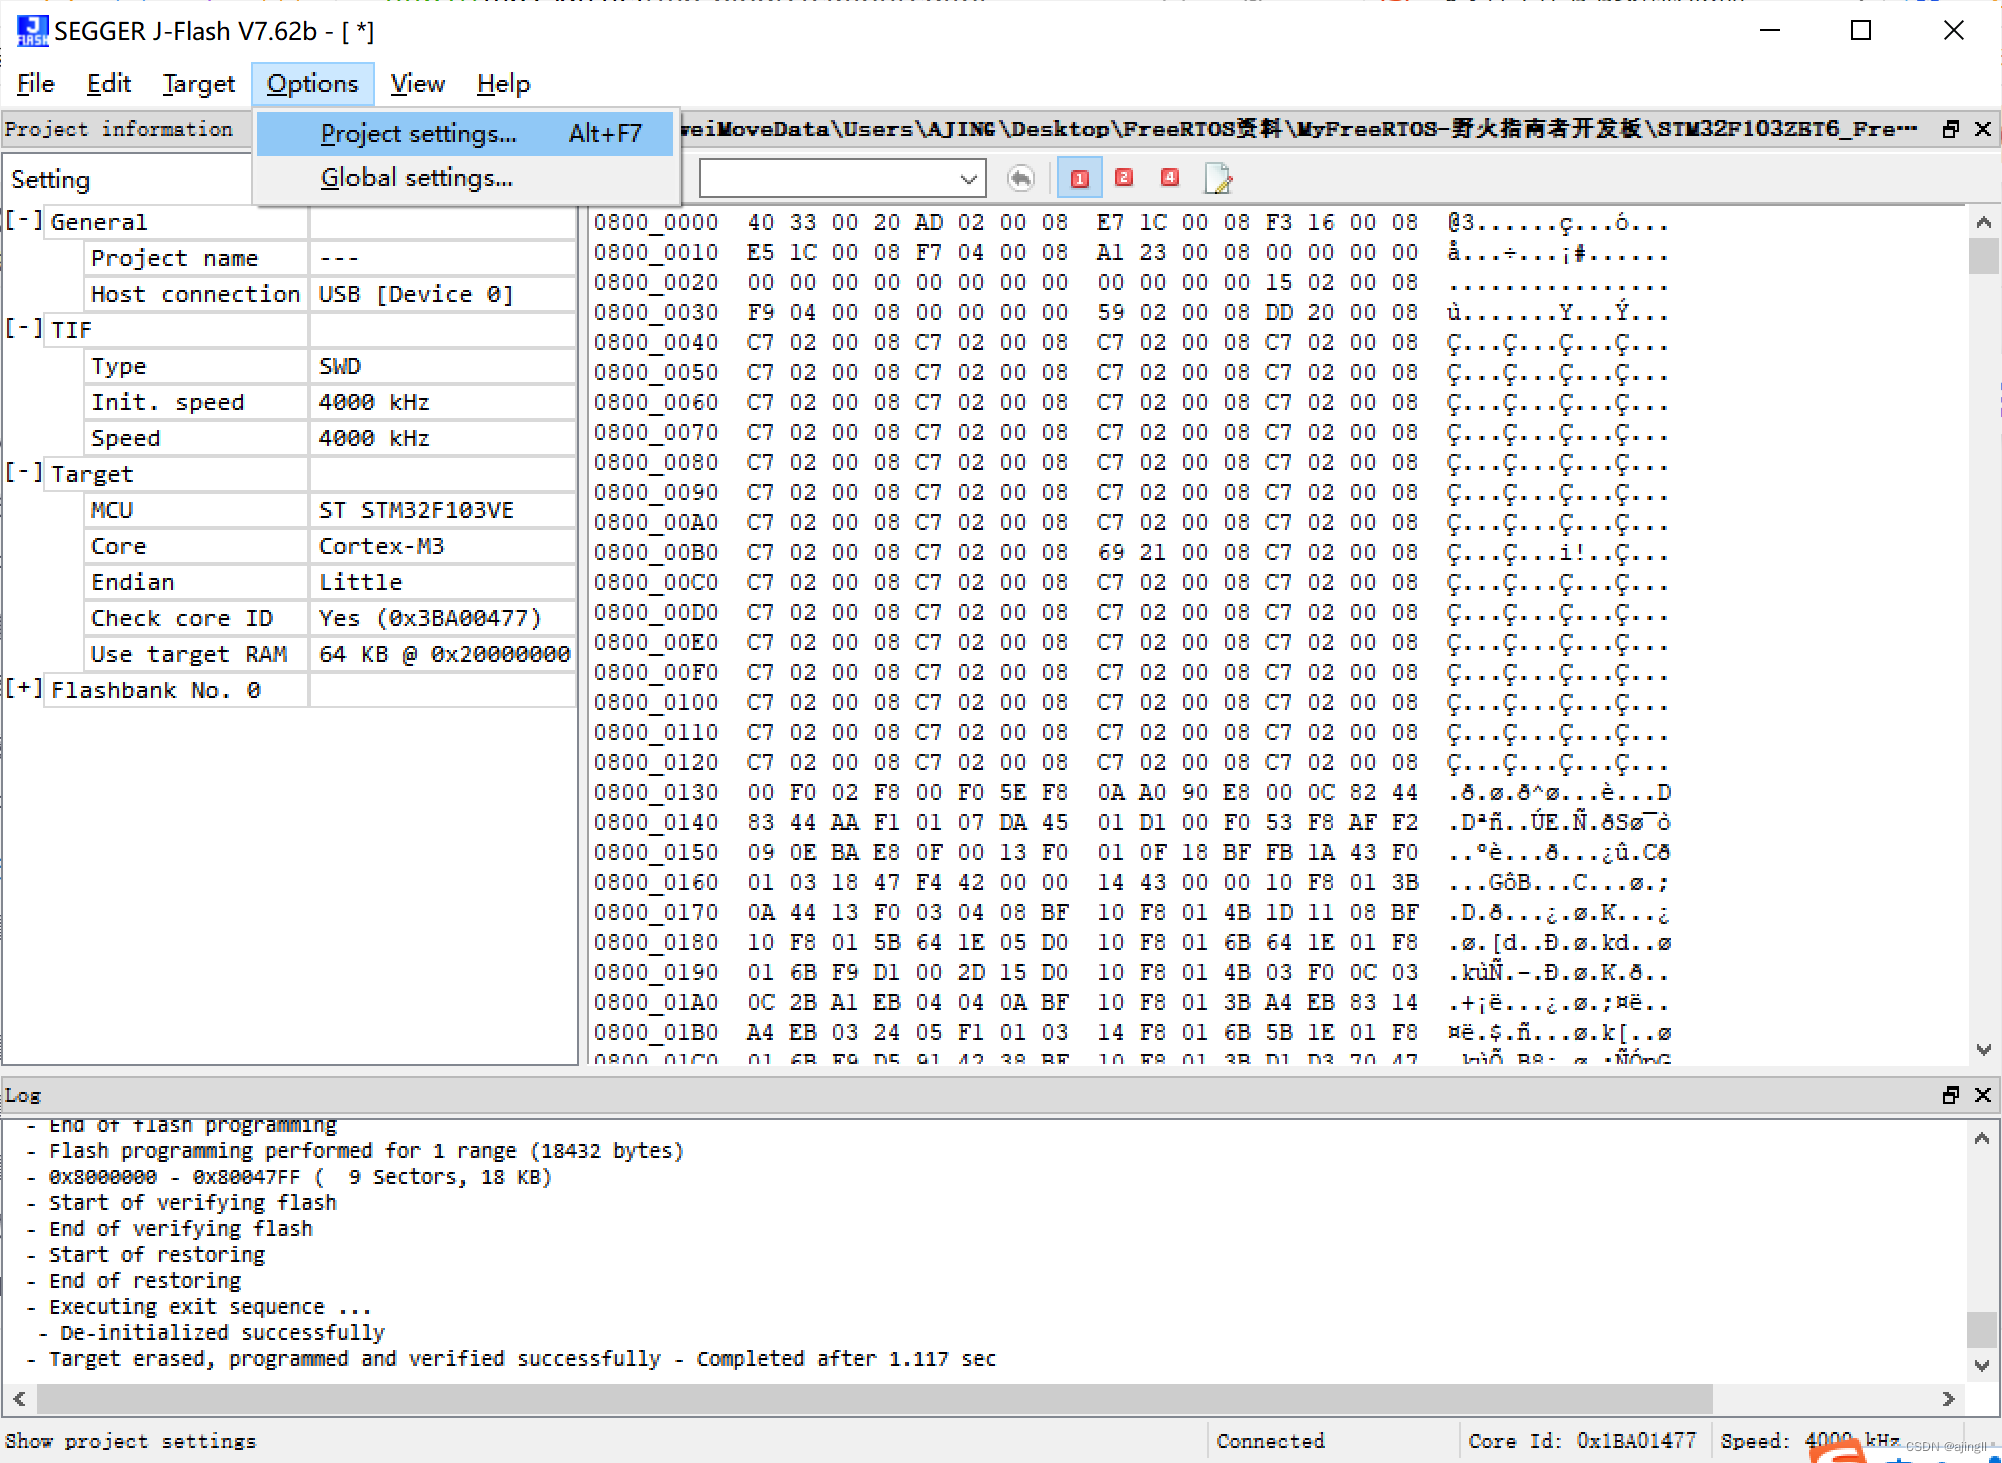Select the 1-byte hex display width icon

[1079, 177]
